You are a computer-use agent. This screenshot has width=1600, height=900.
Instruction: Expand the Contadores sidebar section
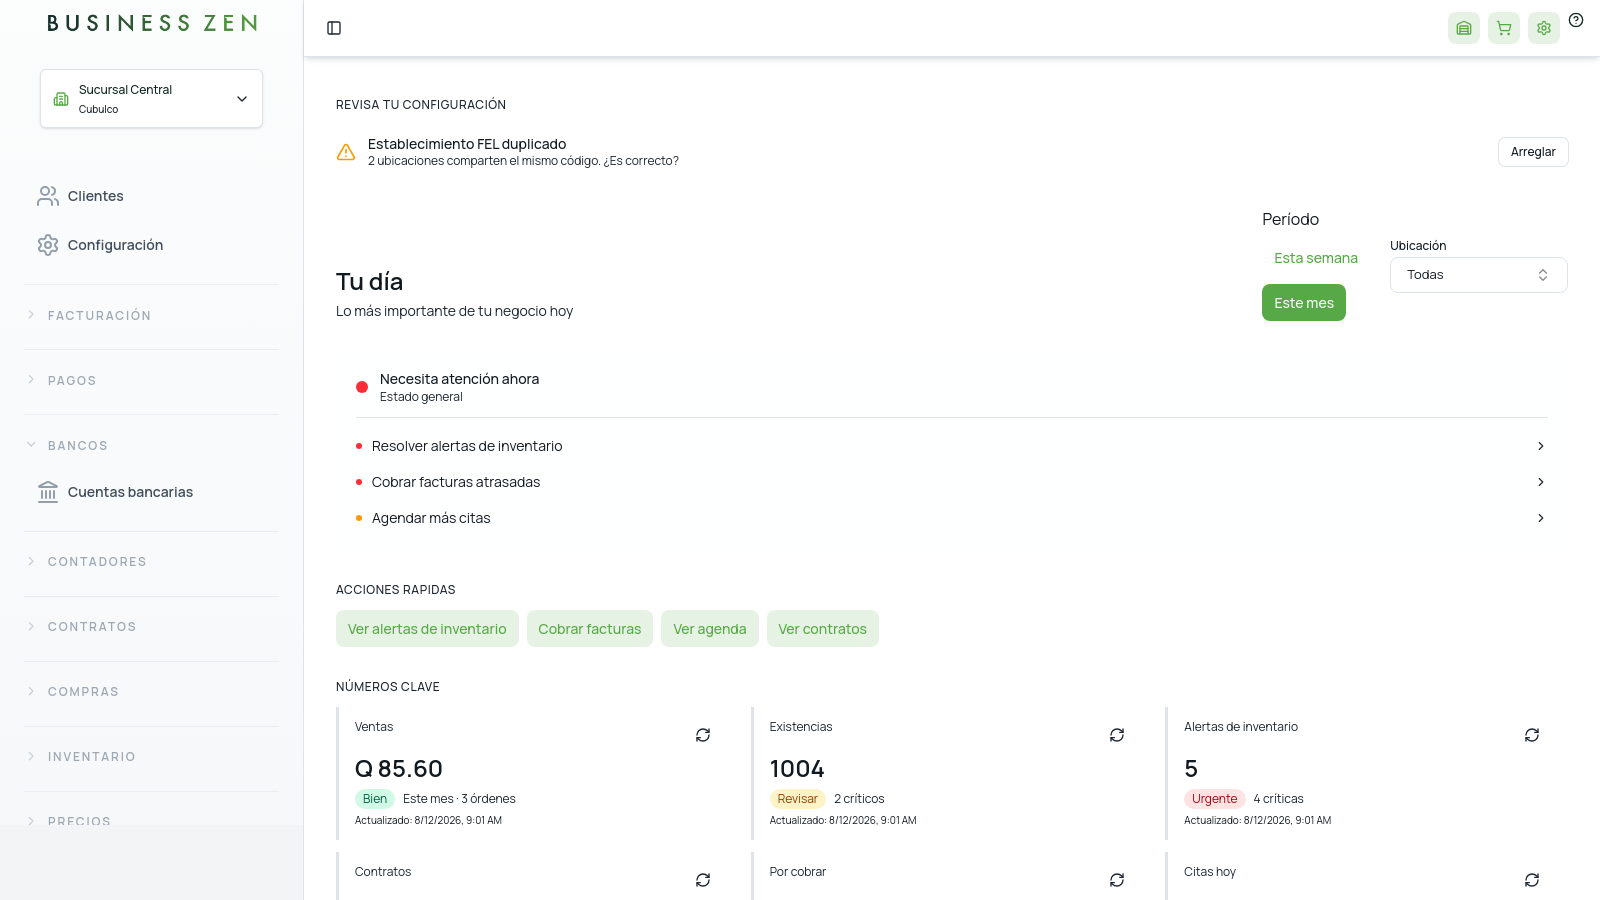[x=152, y=561]
